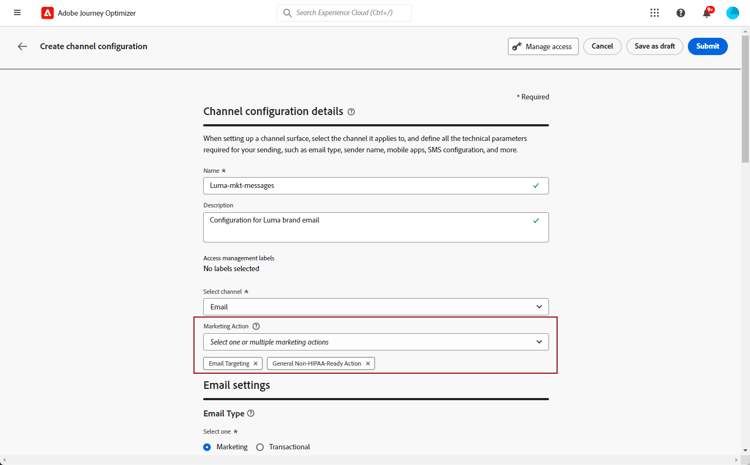Open the user profile avatar

coord(733,13)
